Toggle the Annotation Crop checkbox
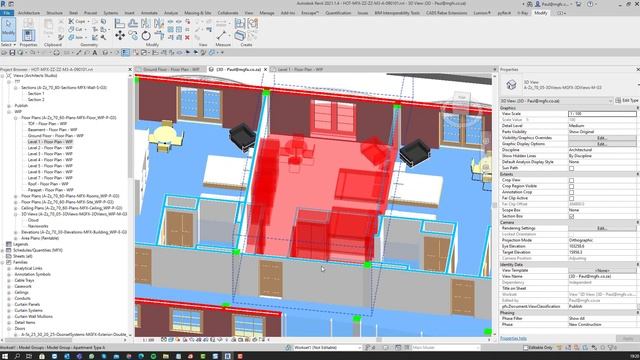Screen dimensions: 640x360 pyautogui.click(x=571, y=192)
